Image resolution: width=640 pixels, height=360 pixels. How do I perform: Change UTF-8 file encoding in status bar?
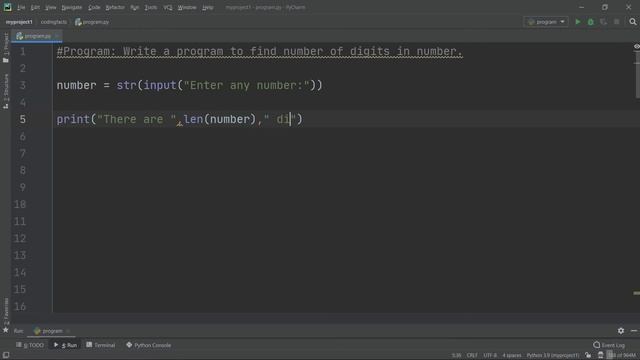tap(490, 356)
